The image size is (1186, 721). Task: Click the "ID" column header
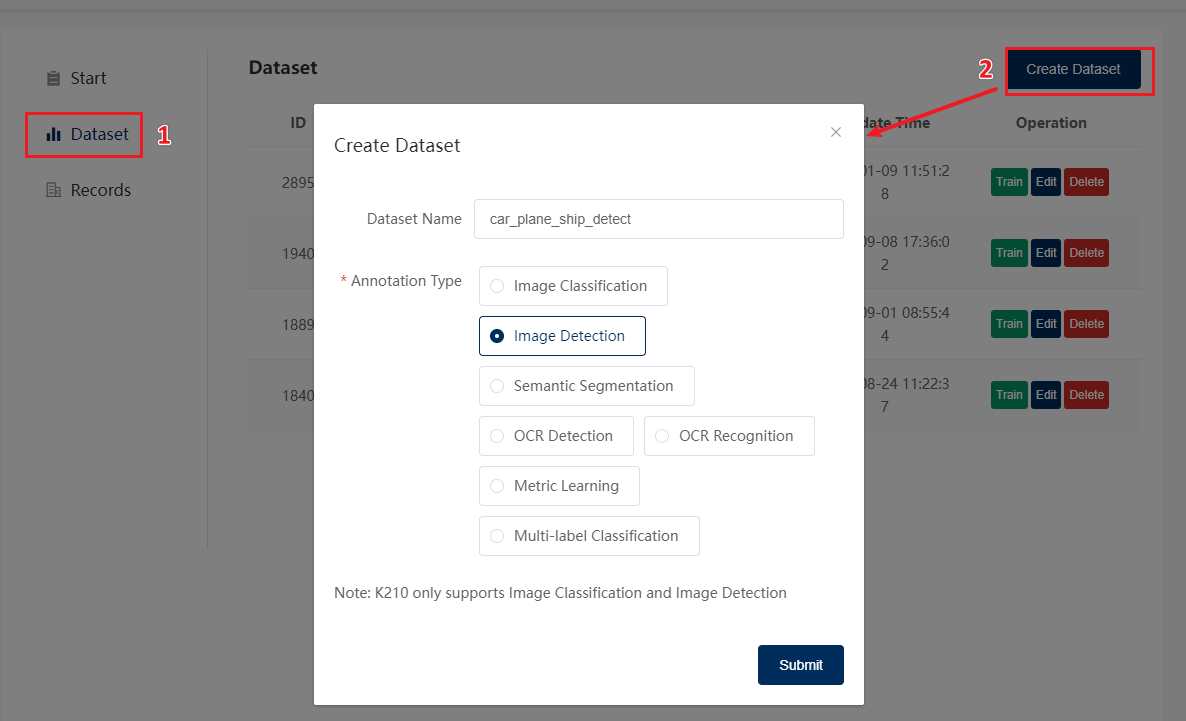pos(298,123)
